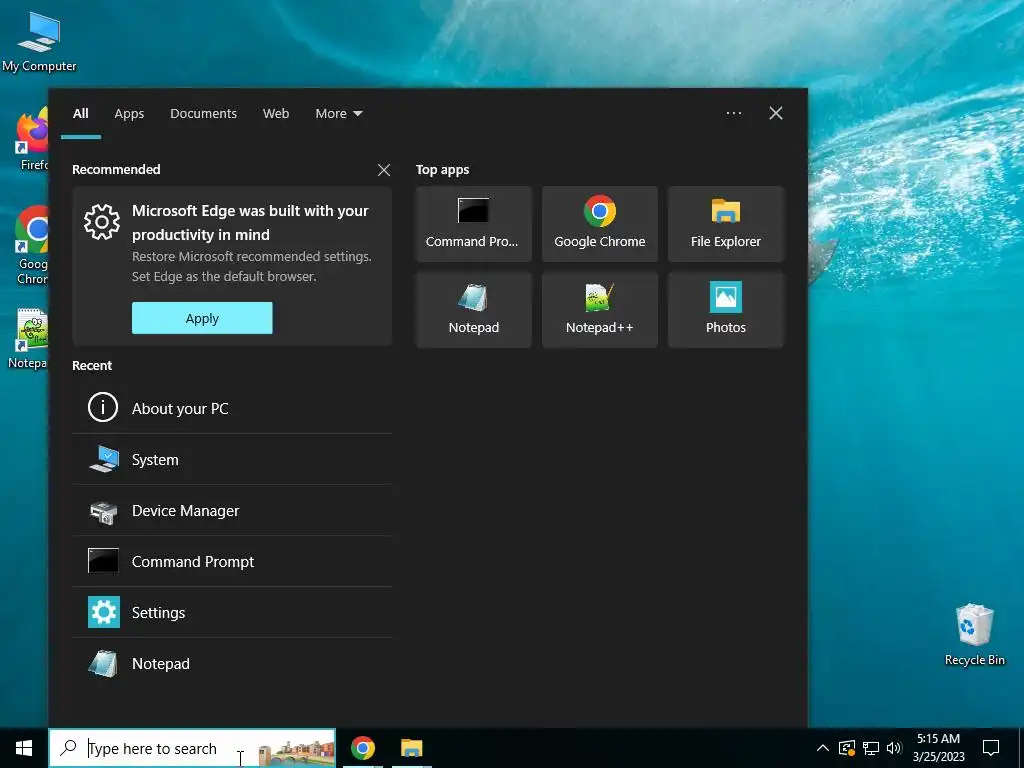Launch Notepad++ from Top apps
The height and width of the screenshot is (768, 1024).
(x=600, y=310)
